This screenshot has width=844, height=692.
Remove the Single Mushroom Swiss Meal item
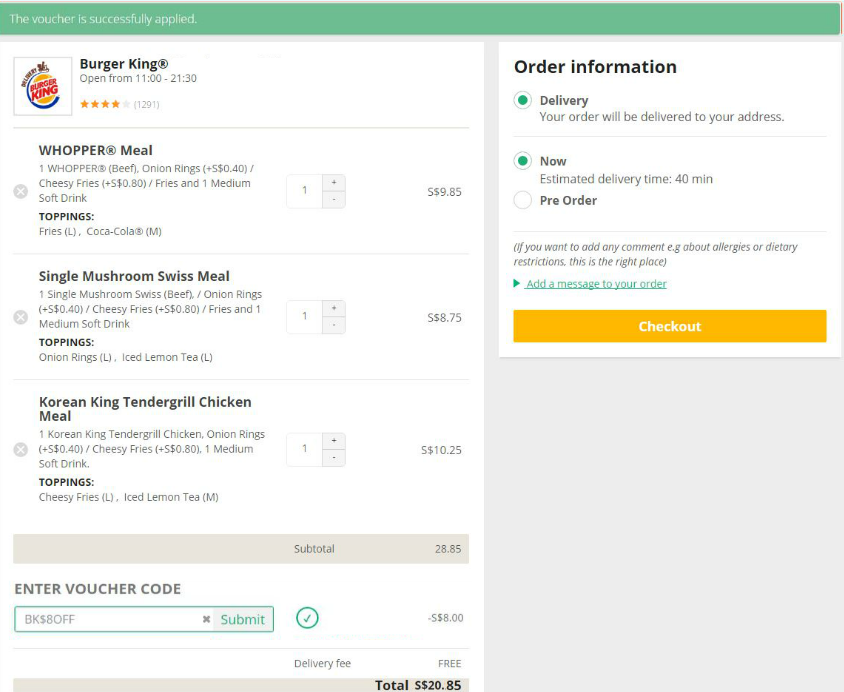click(20, 317)
